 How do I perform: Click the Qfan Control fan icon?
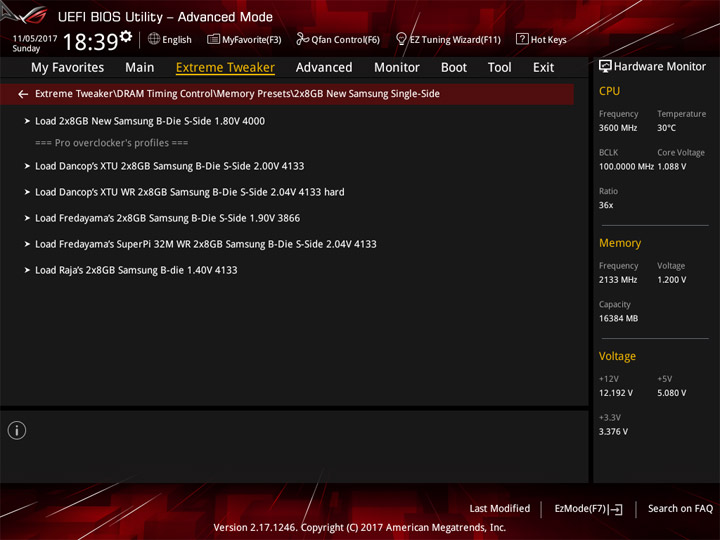[302, 39]
